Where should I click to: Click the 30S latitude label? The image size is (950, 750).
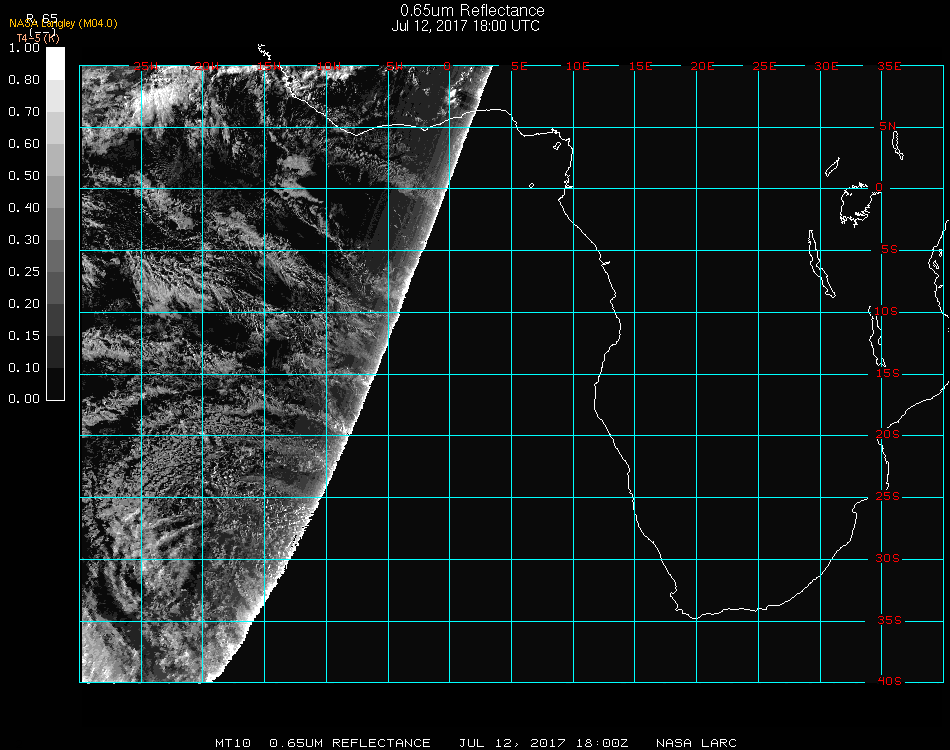[x=888, y=559]
